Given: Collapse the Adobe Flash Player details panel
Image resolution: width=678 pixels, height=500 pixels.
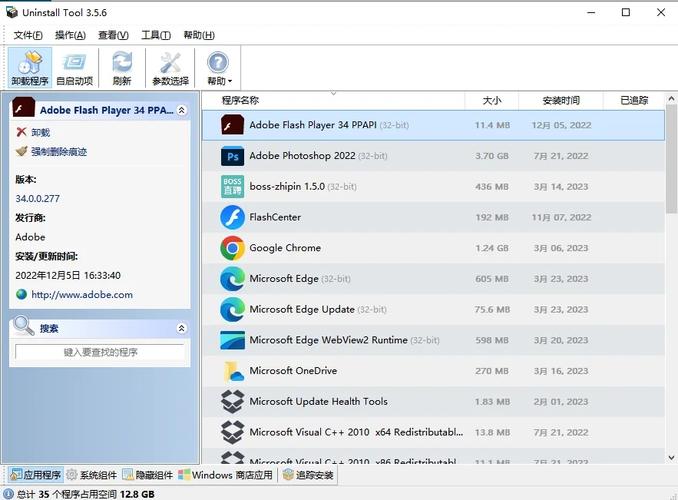Looking at the screenshot, I should click(182, 110).
